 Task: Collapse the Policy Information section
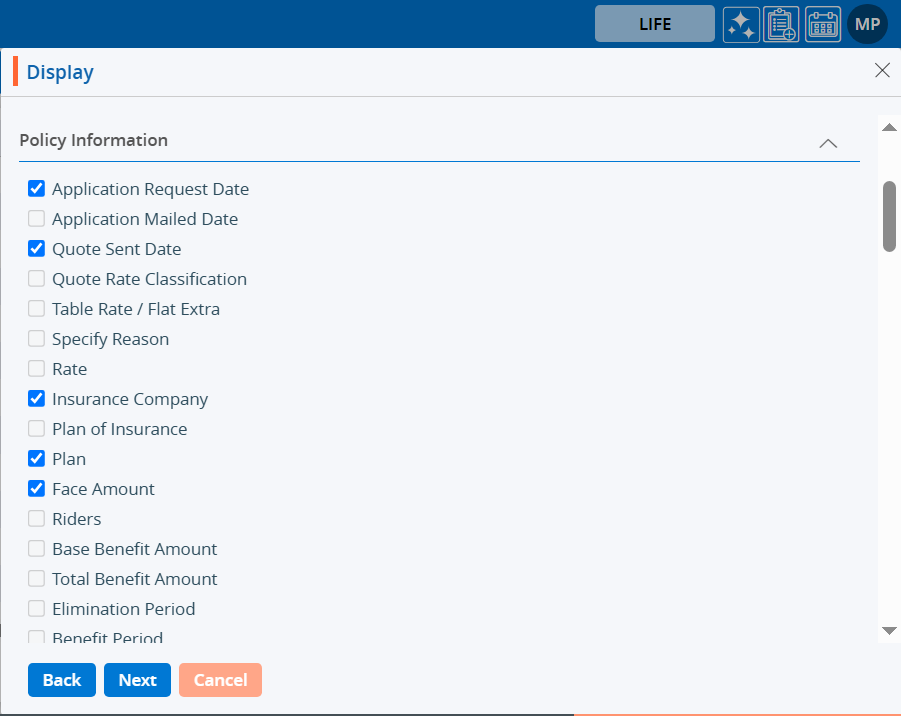click(x=828, y=143)
